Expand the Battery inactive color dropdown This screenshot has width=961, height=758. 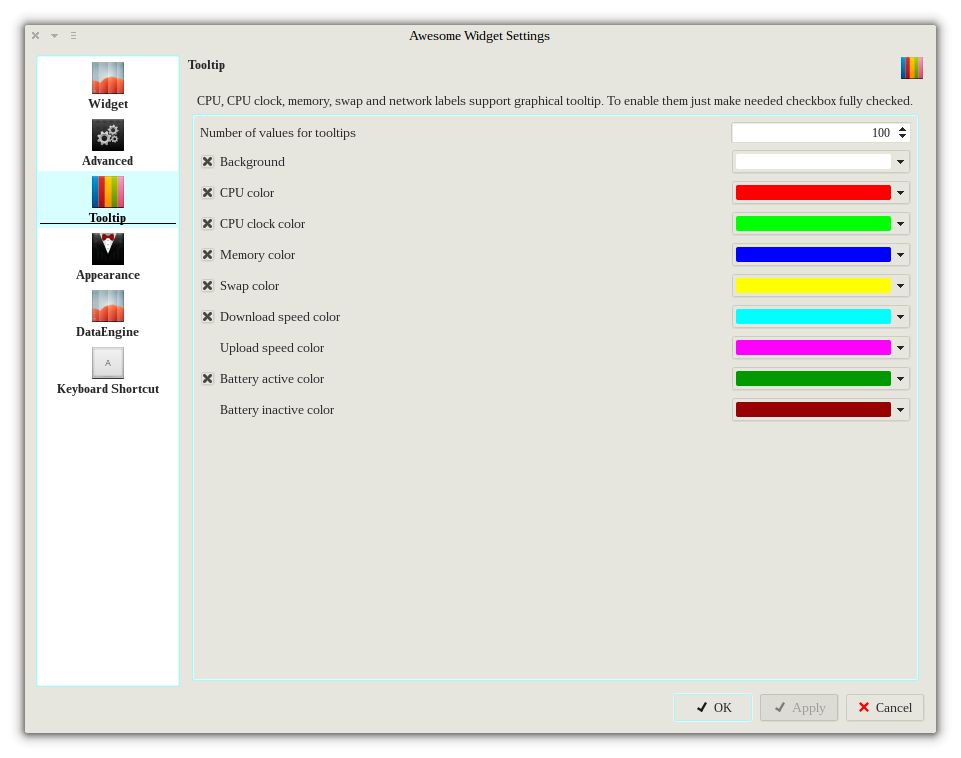pyautogui.click(x=900, y=410)
